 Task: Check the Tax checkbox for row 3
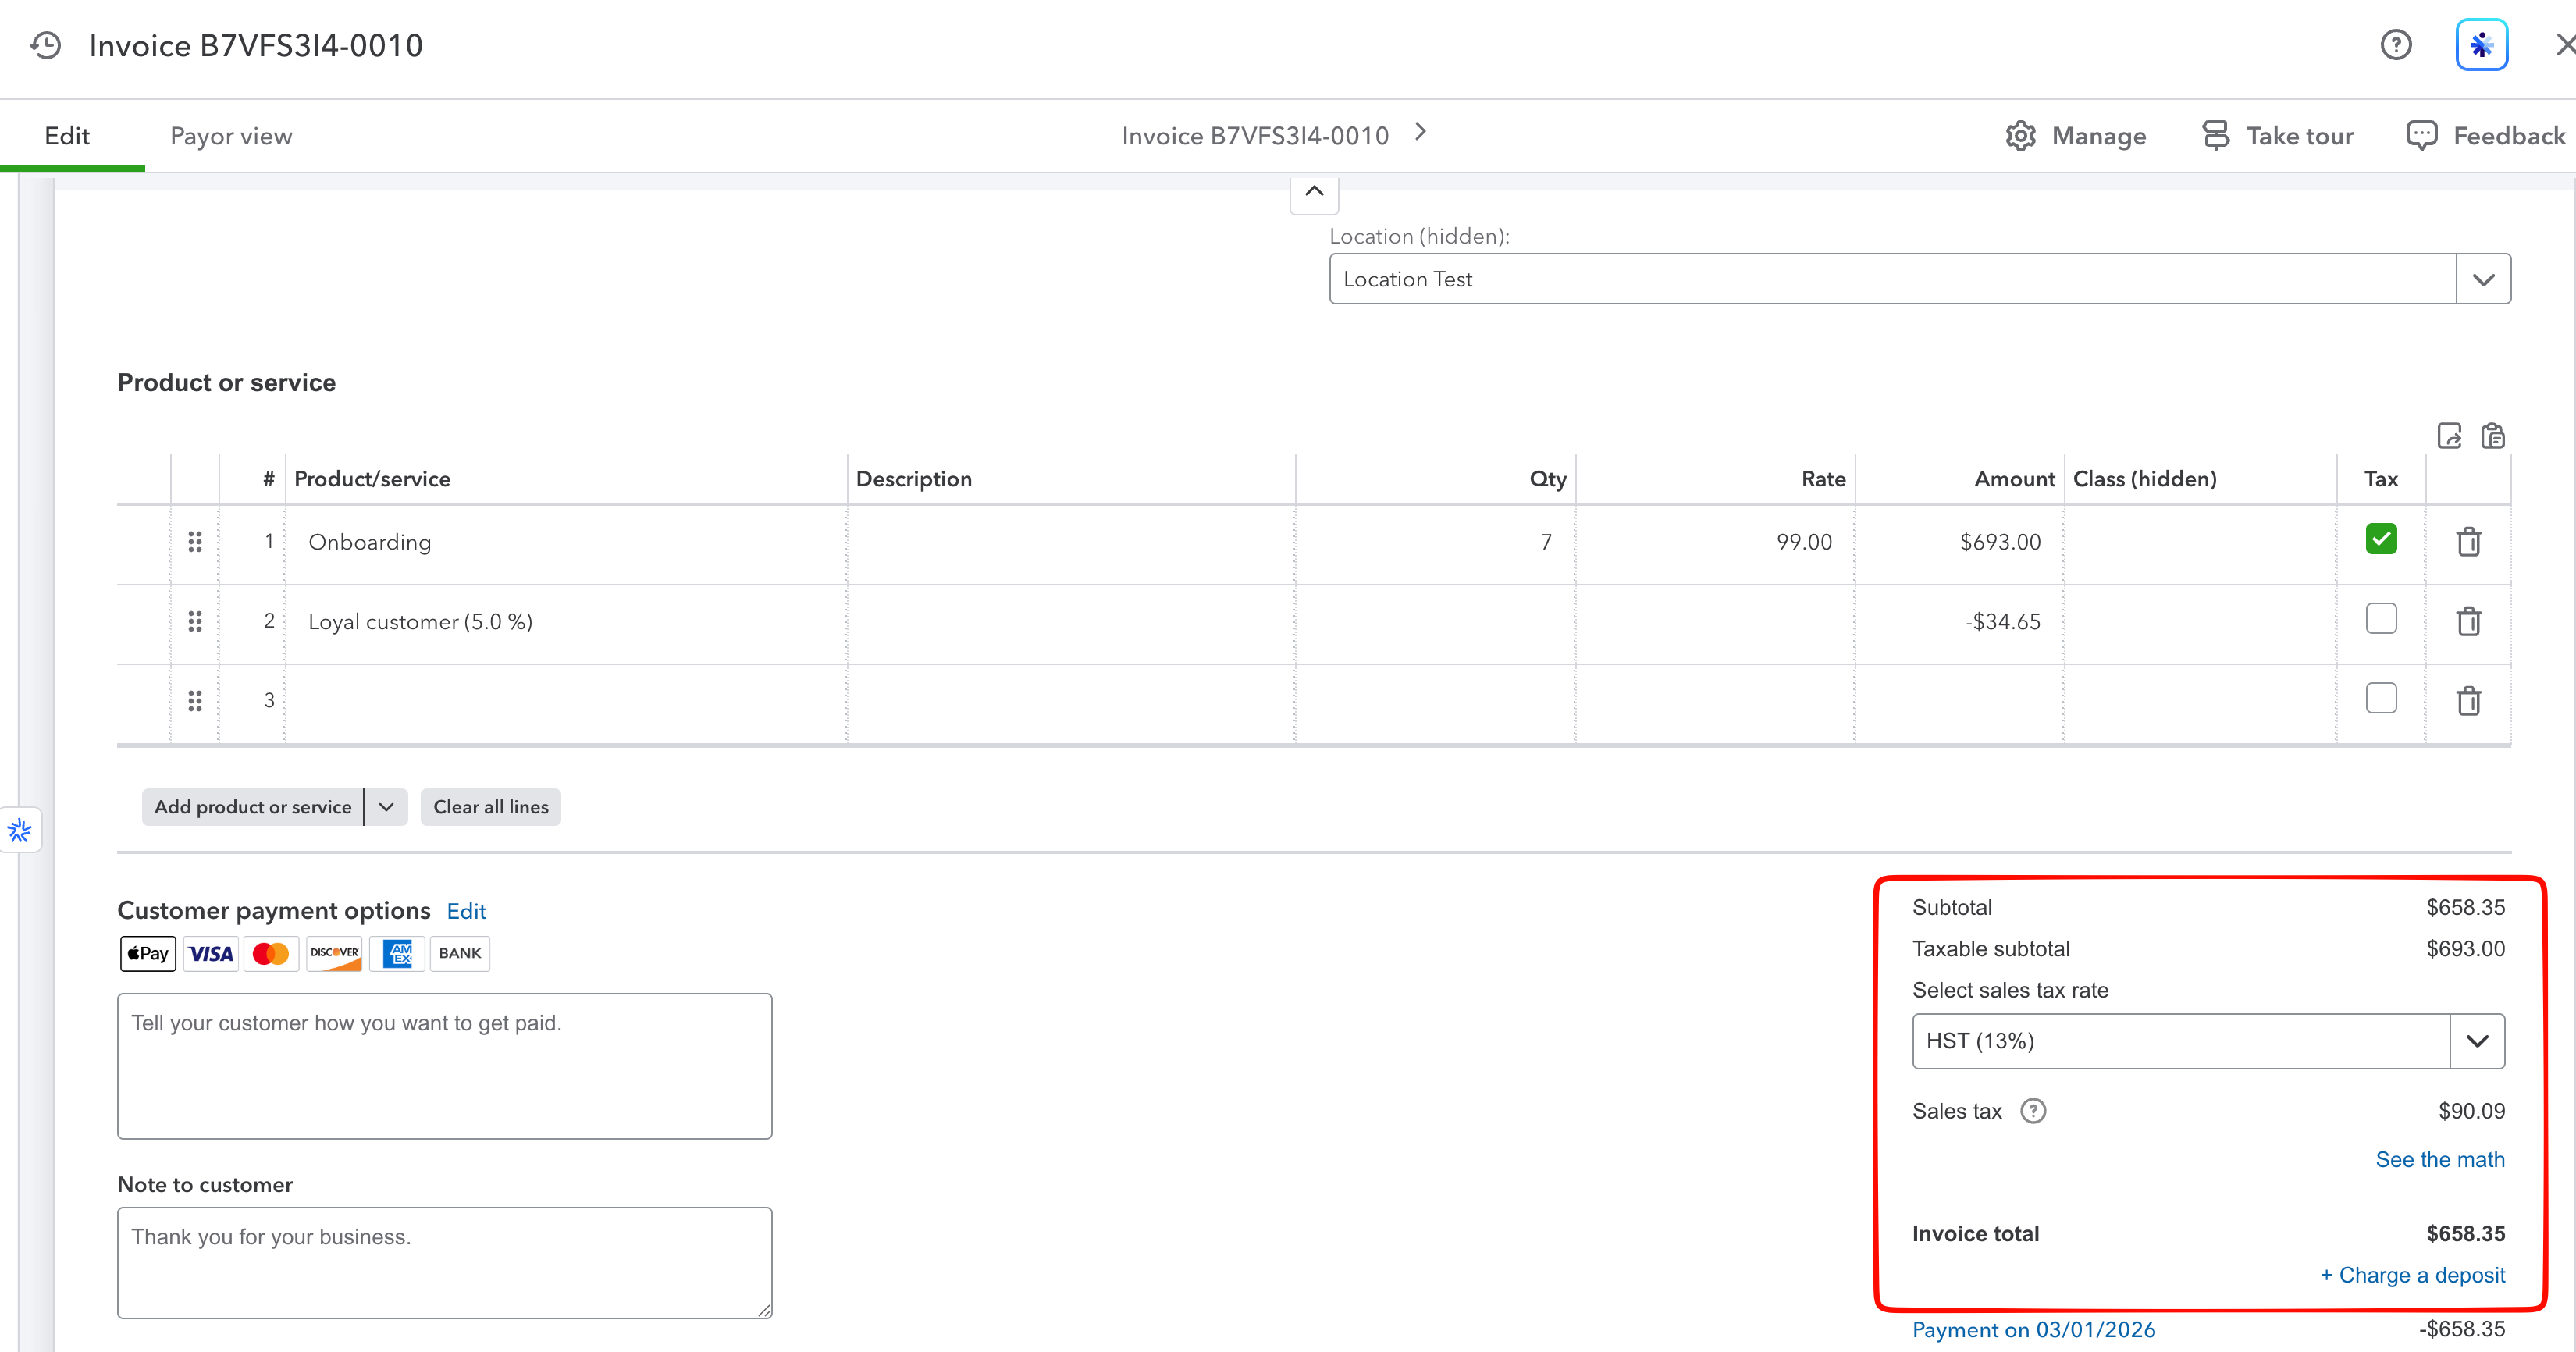pos(2381,698)
